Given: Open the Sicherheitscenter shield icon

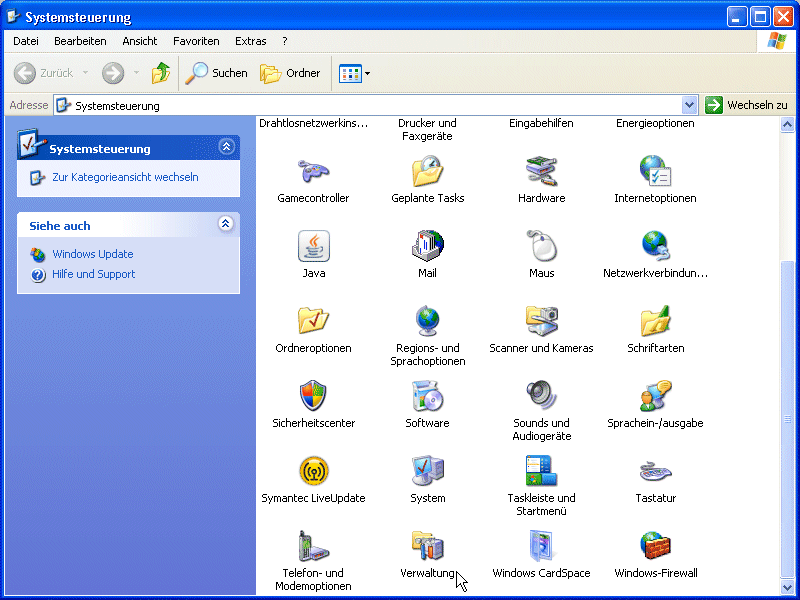Looking at the screenshot, I should pyautogui.click(x=313, y=396).
